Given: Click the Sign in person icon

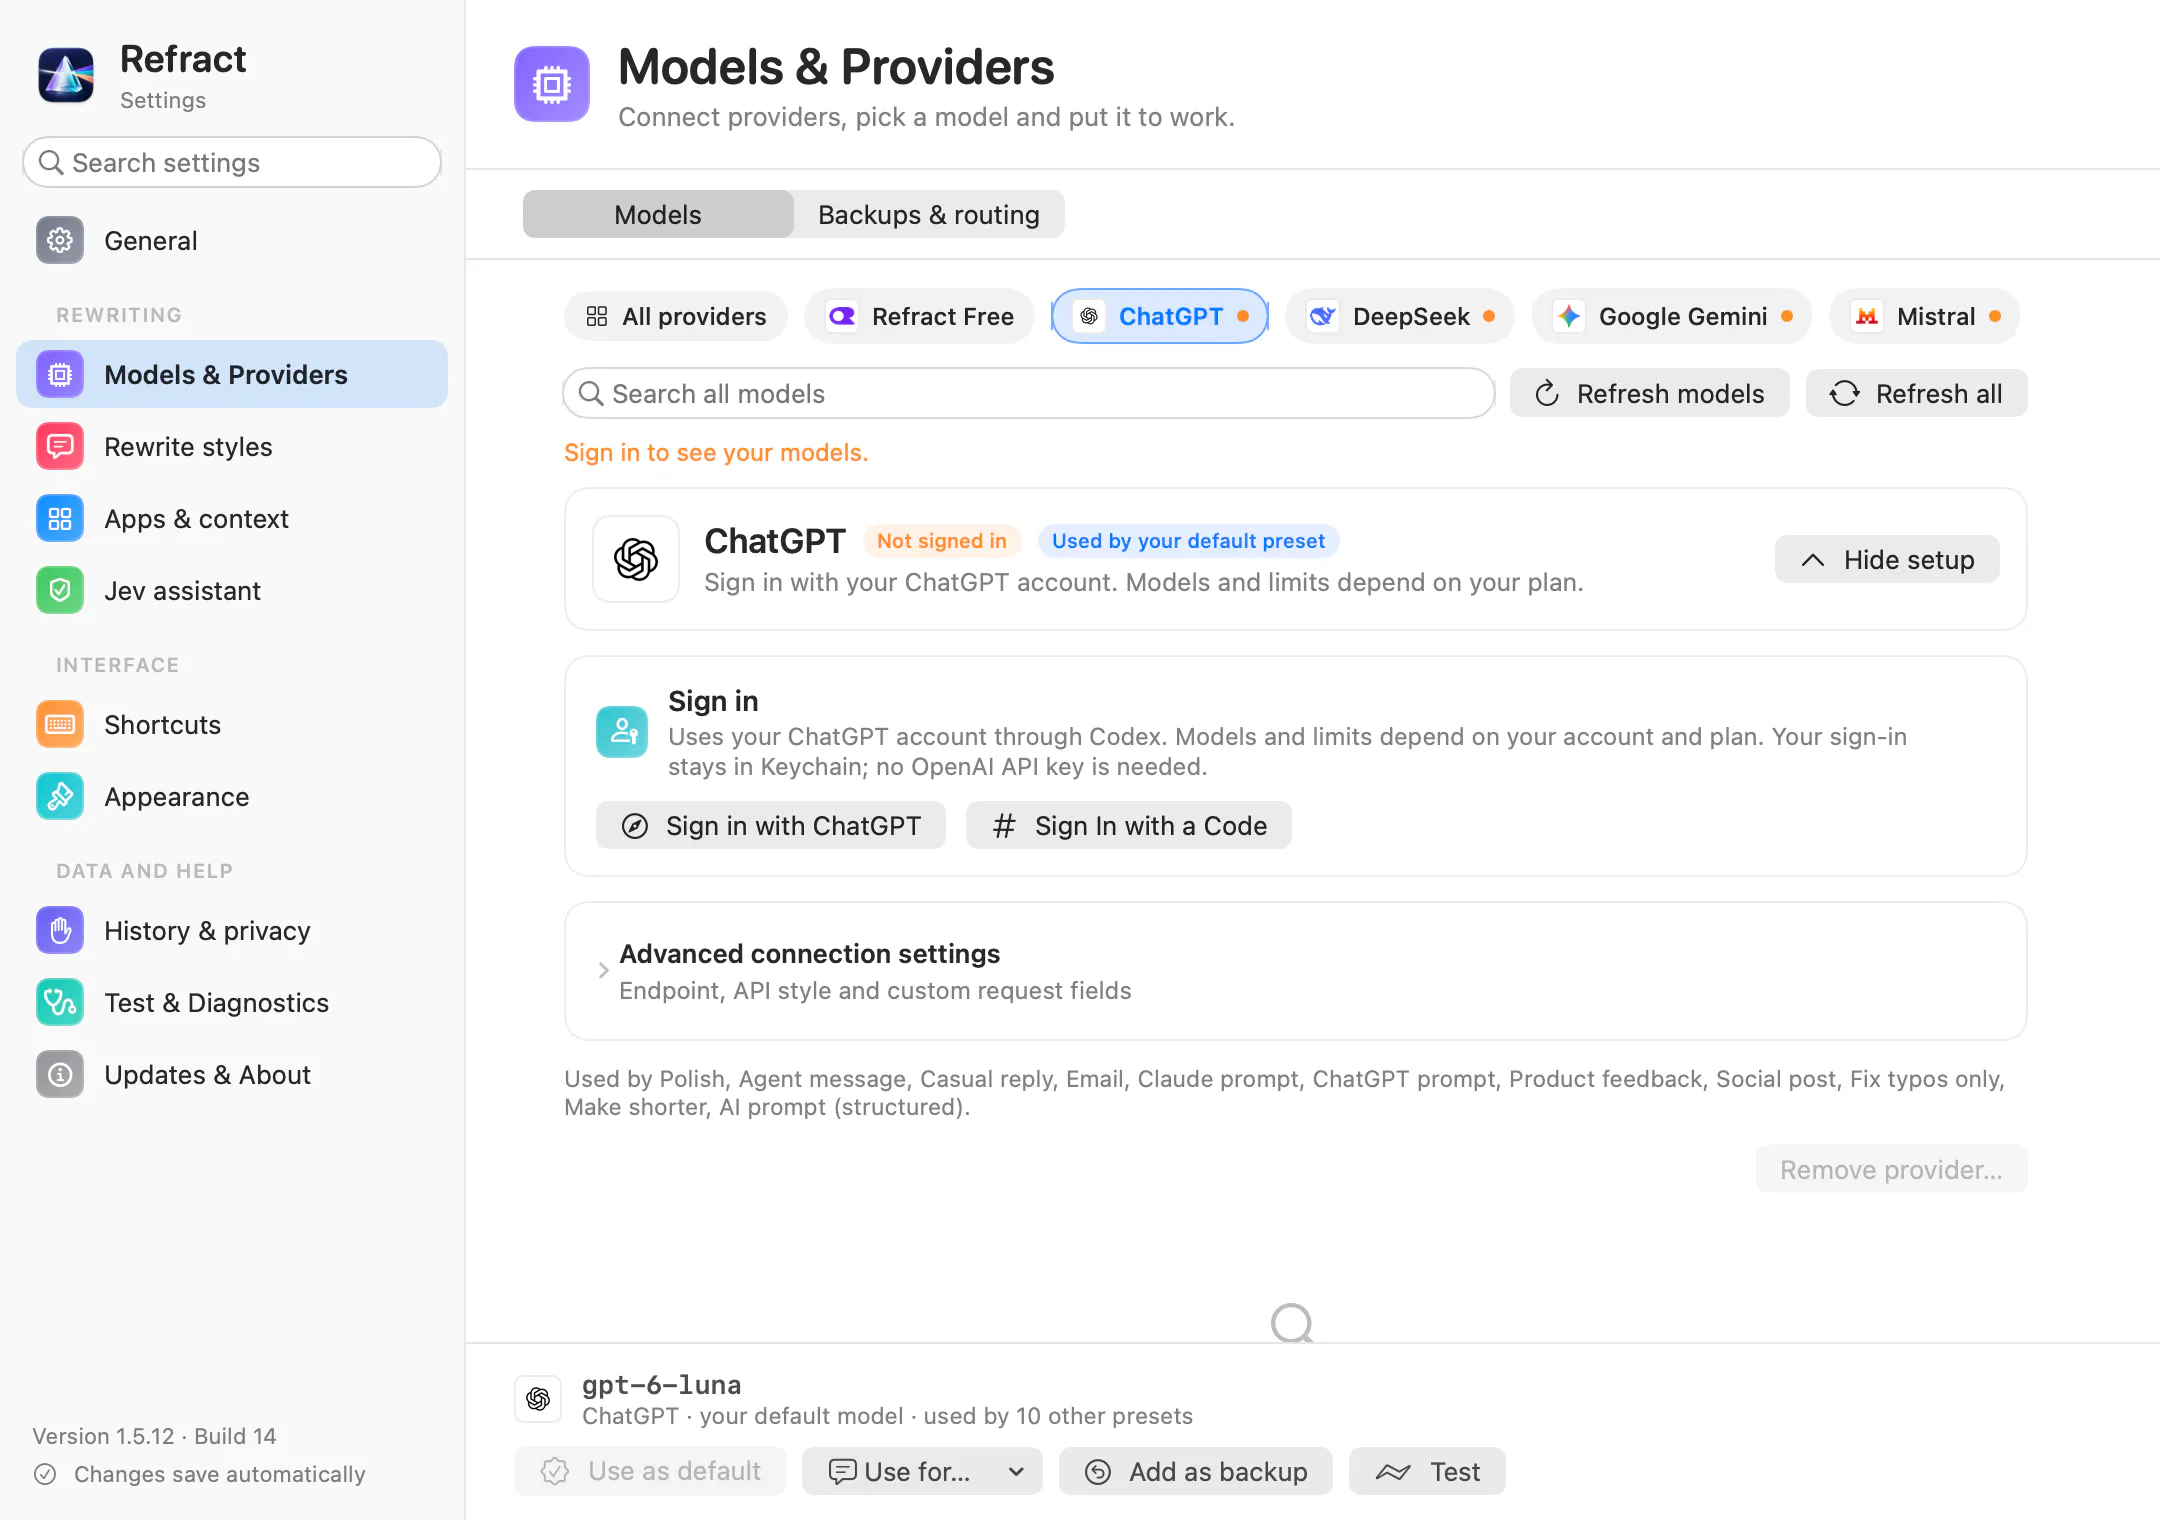Looking at the screenshot, I should click(622, 732).
